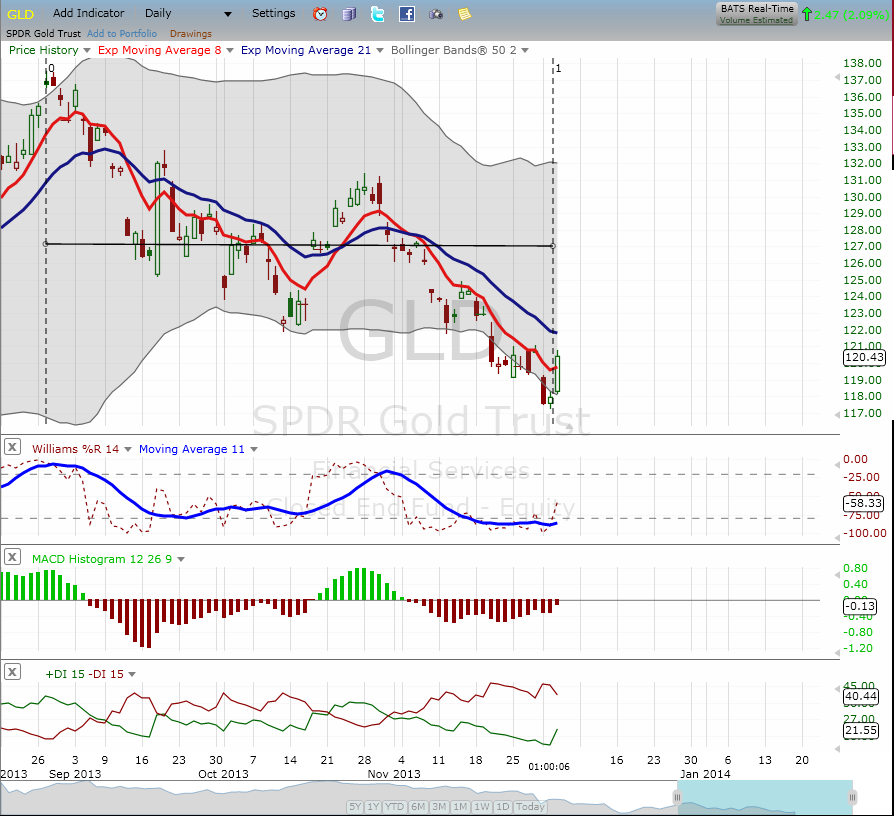894x816 pixels.
Task: Click the database stack icon in toolbar
Action: point(349,14)
